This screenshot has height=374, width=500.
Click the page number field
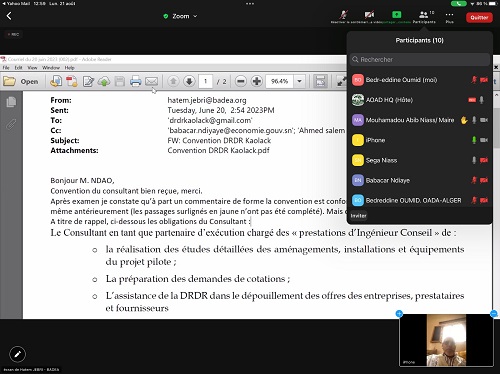coord(206,81)
